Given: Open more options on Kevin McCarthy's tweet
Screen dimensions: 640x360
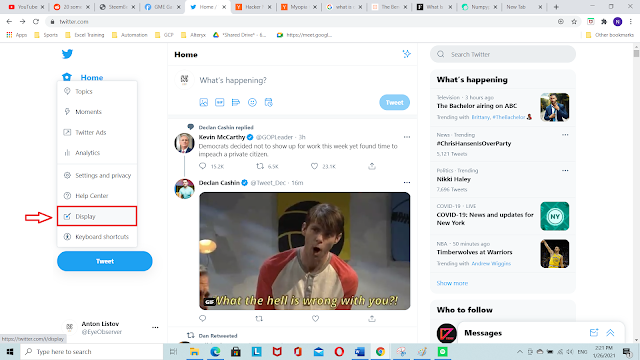Looking at the screenshot, I should [x=407, y=137].
